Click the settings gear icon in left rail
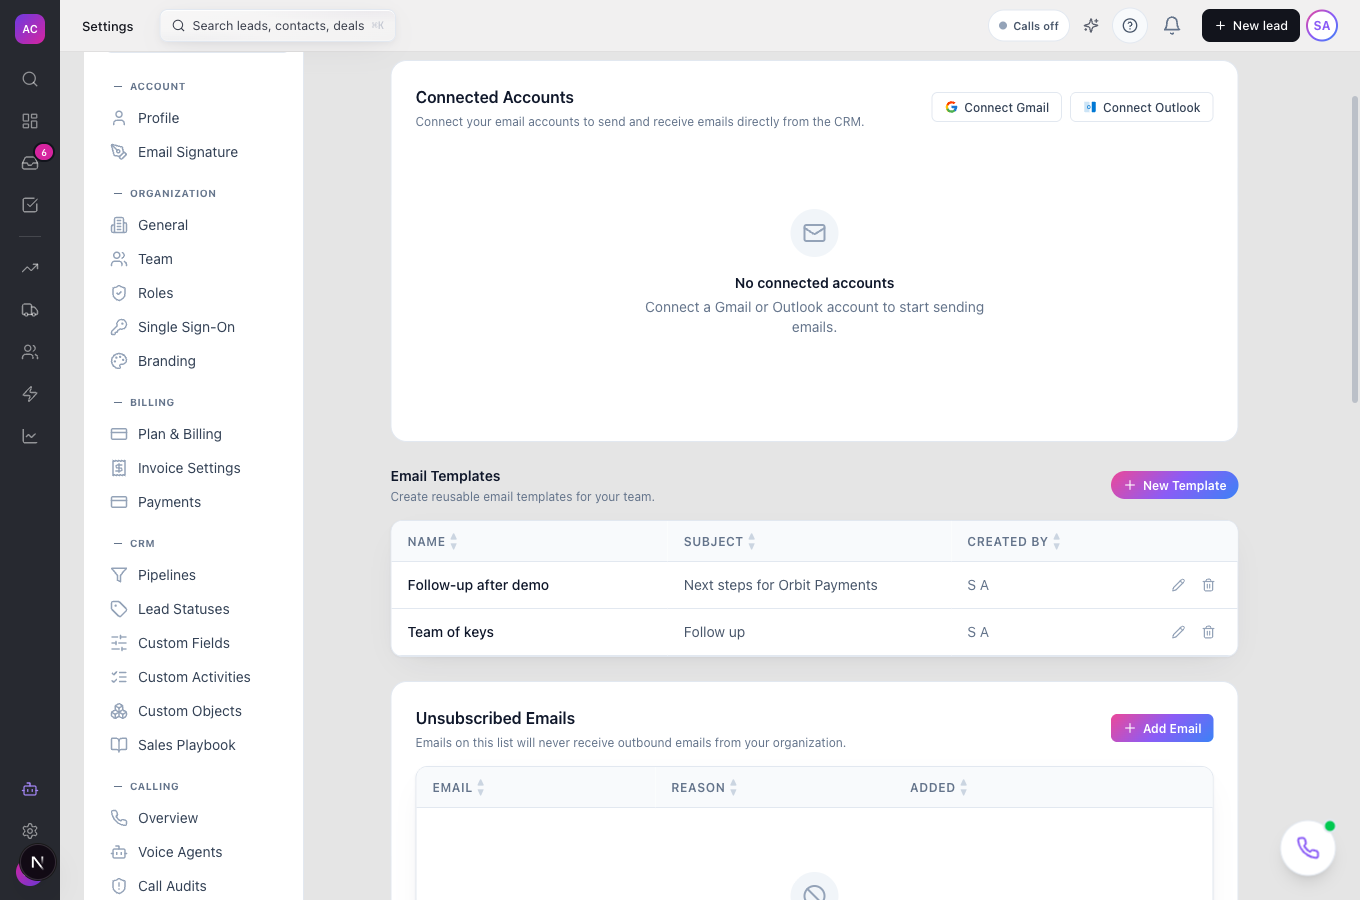The height and width of the screenshot is (900, 1360). pyautogui.click(x=30, y=831)
